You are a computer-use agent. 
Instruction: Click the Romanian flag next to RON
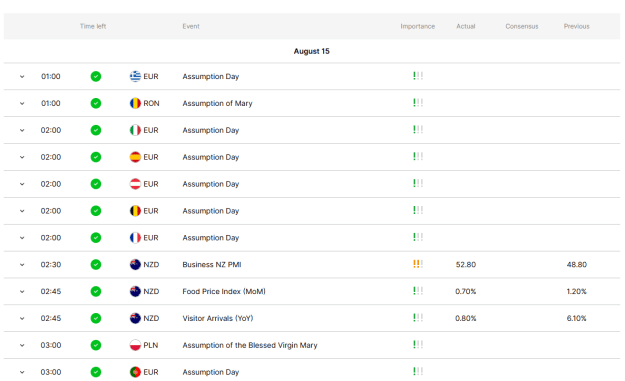135,103
